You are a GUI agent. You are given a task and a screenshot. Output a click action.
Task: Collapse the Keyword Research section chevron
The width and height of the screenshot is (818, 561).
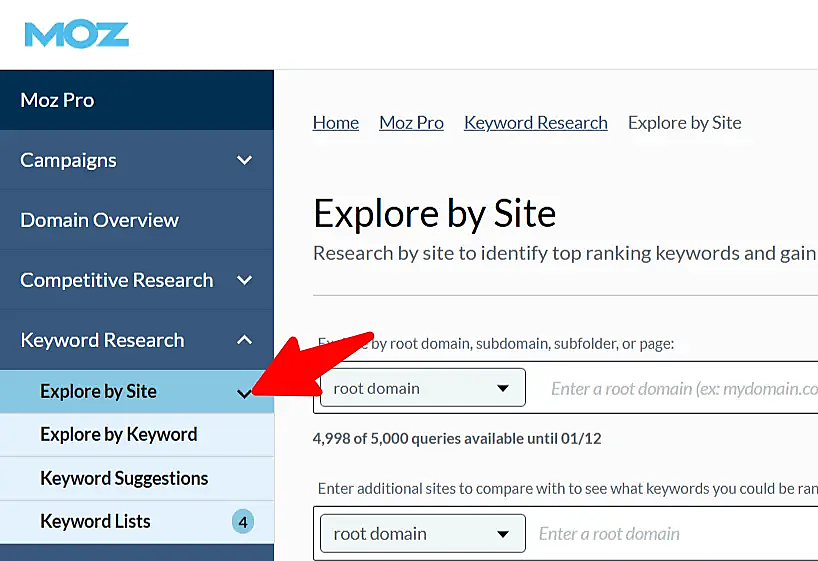coord(244,340)
